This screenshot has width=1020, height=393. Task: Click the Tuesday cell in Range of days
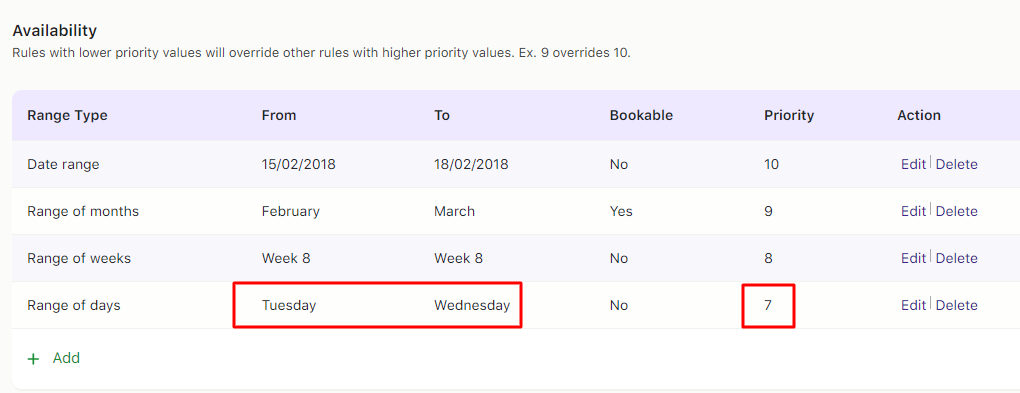[289, 305]
